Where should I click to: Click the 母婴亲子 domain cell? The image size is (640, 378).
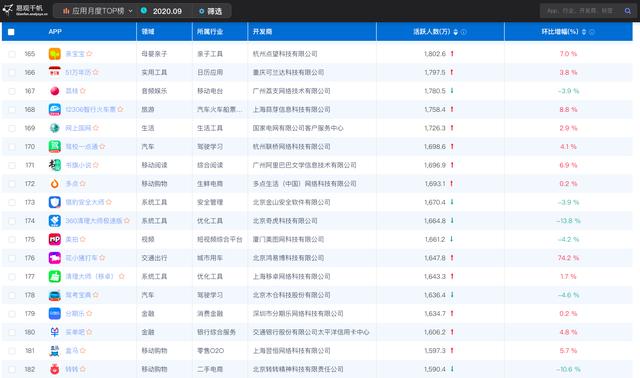tap(154, 54)
